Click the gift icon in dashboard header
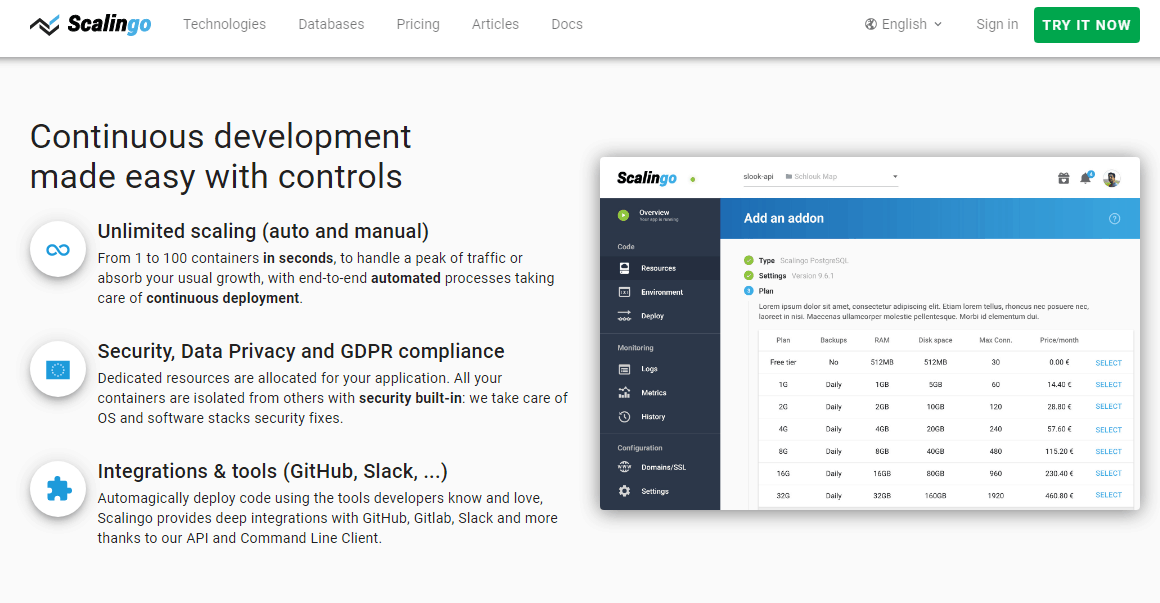Screen dimensions: 1160x603 [1063, 178]
